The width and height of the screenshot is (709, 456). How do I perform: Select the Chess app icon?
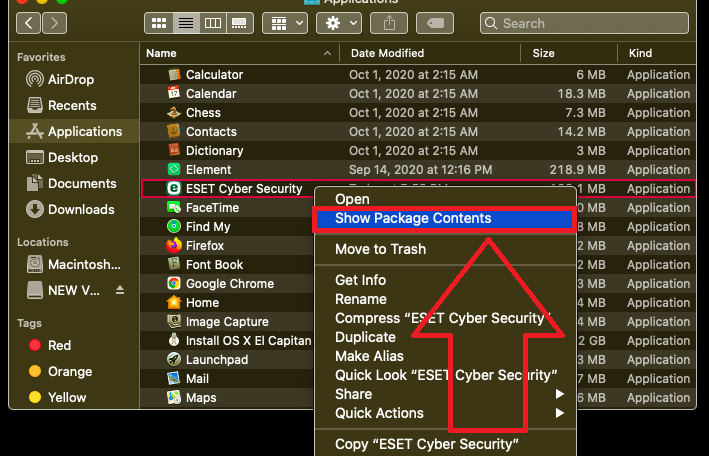click(174, 113)
